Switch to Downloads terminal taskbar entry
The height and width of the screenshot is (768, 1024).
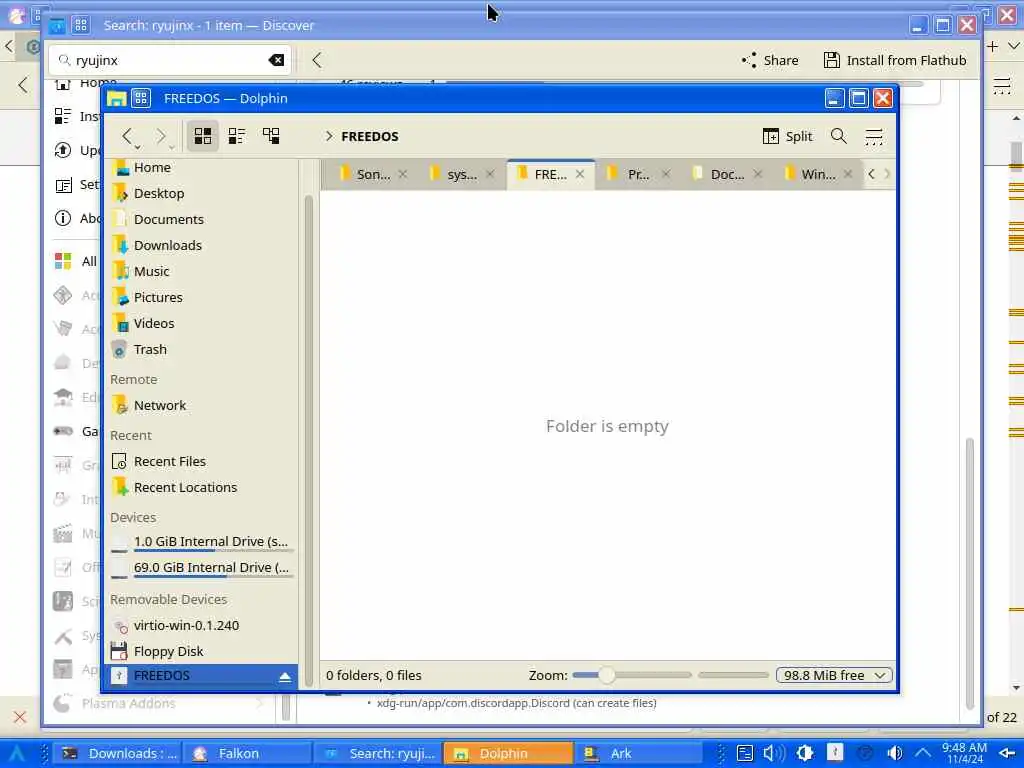pyautogui.click(x=120, y=754)
